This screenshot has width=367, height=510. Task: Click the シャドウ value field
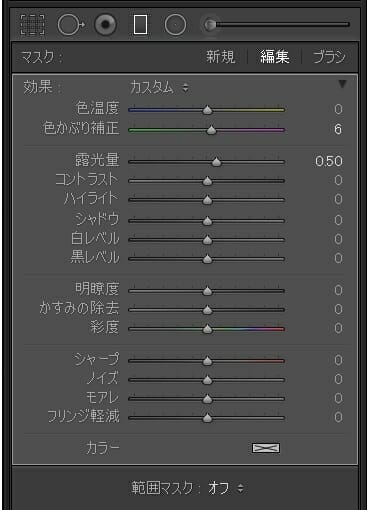click(x=338, y=220)
